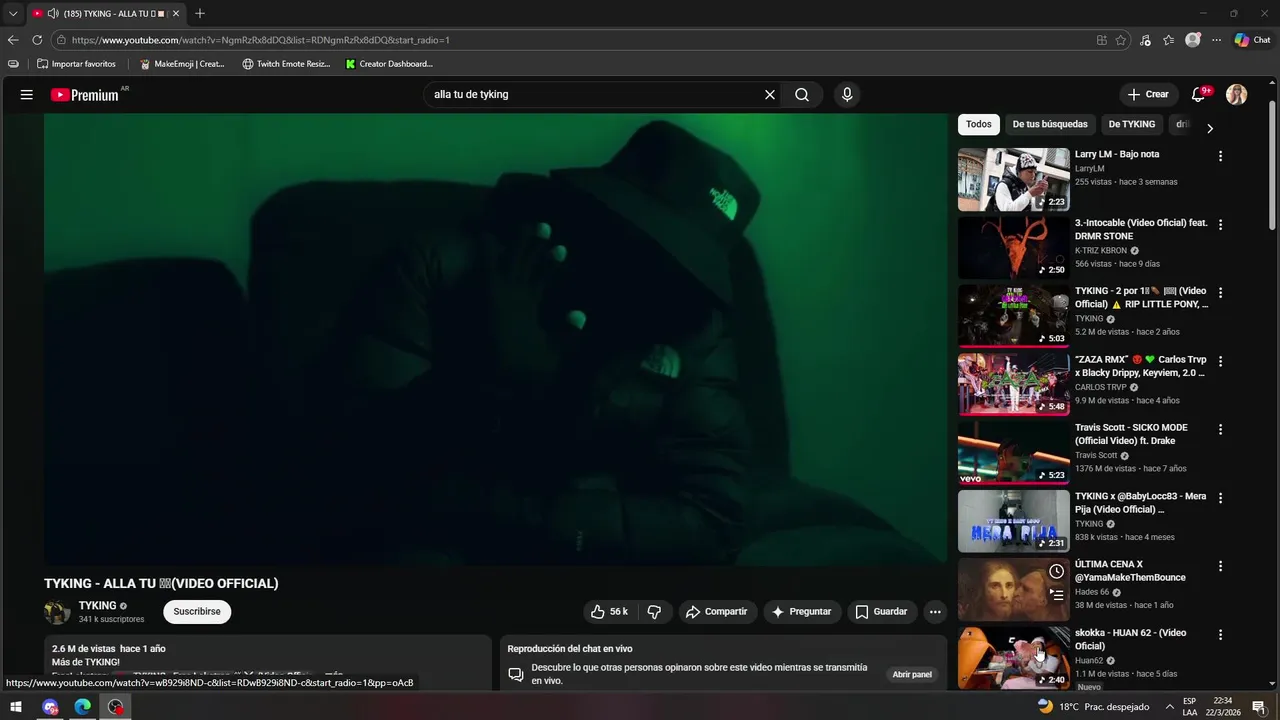Image resolution: width=1280 pixels, height=720 pixels.
Task: Open Copilot Chat in the toolbar
Action: click(x=1253, y=40)
